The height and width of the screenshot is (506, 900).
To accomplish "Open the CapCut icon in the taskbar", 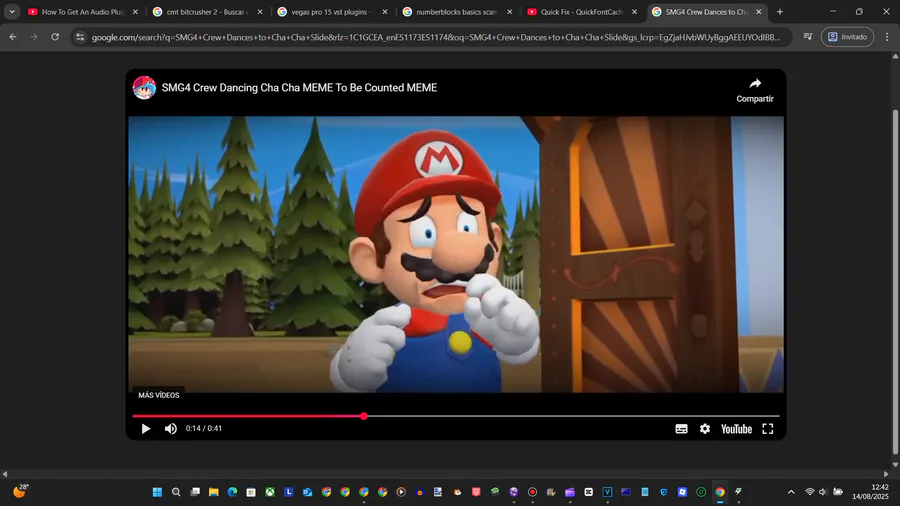I will pos(588,492).
